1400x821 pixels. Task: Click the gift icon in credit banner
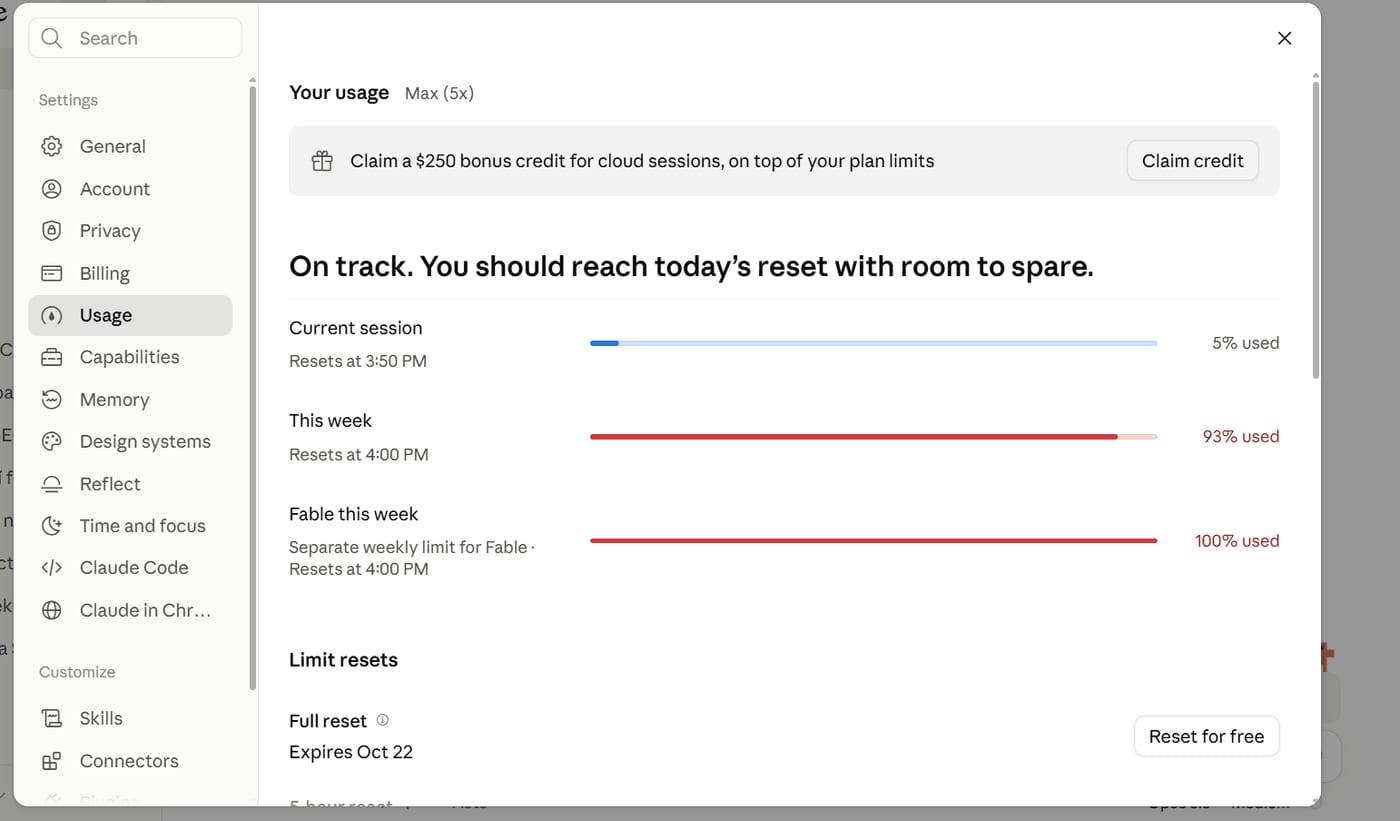[322, 161]
